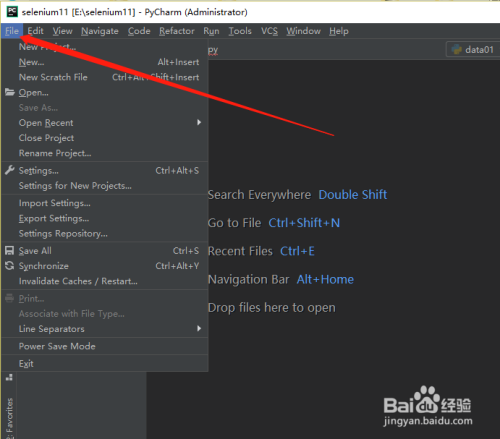The image size is (500, 439).
Task: Select Open Recent menu entry
Action: coord(105,123)
